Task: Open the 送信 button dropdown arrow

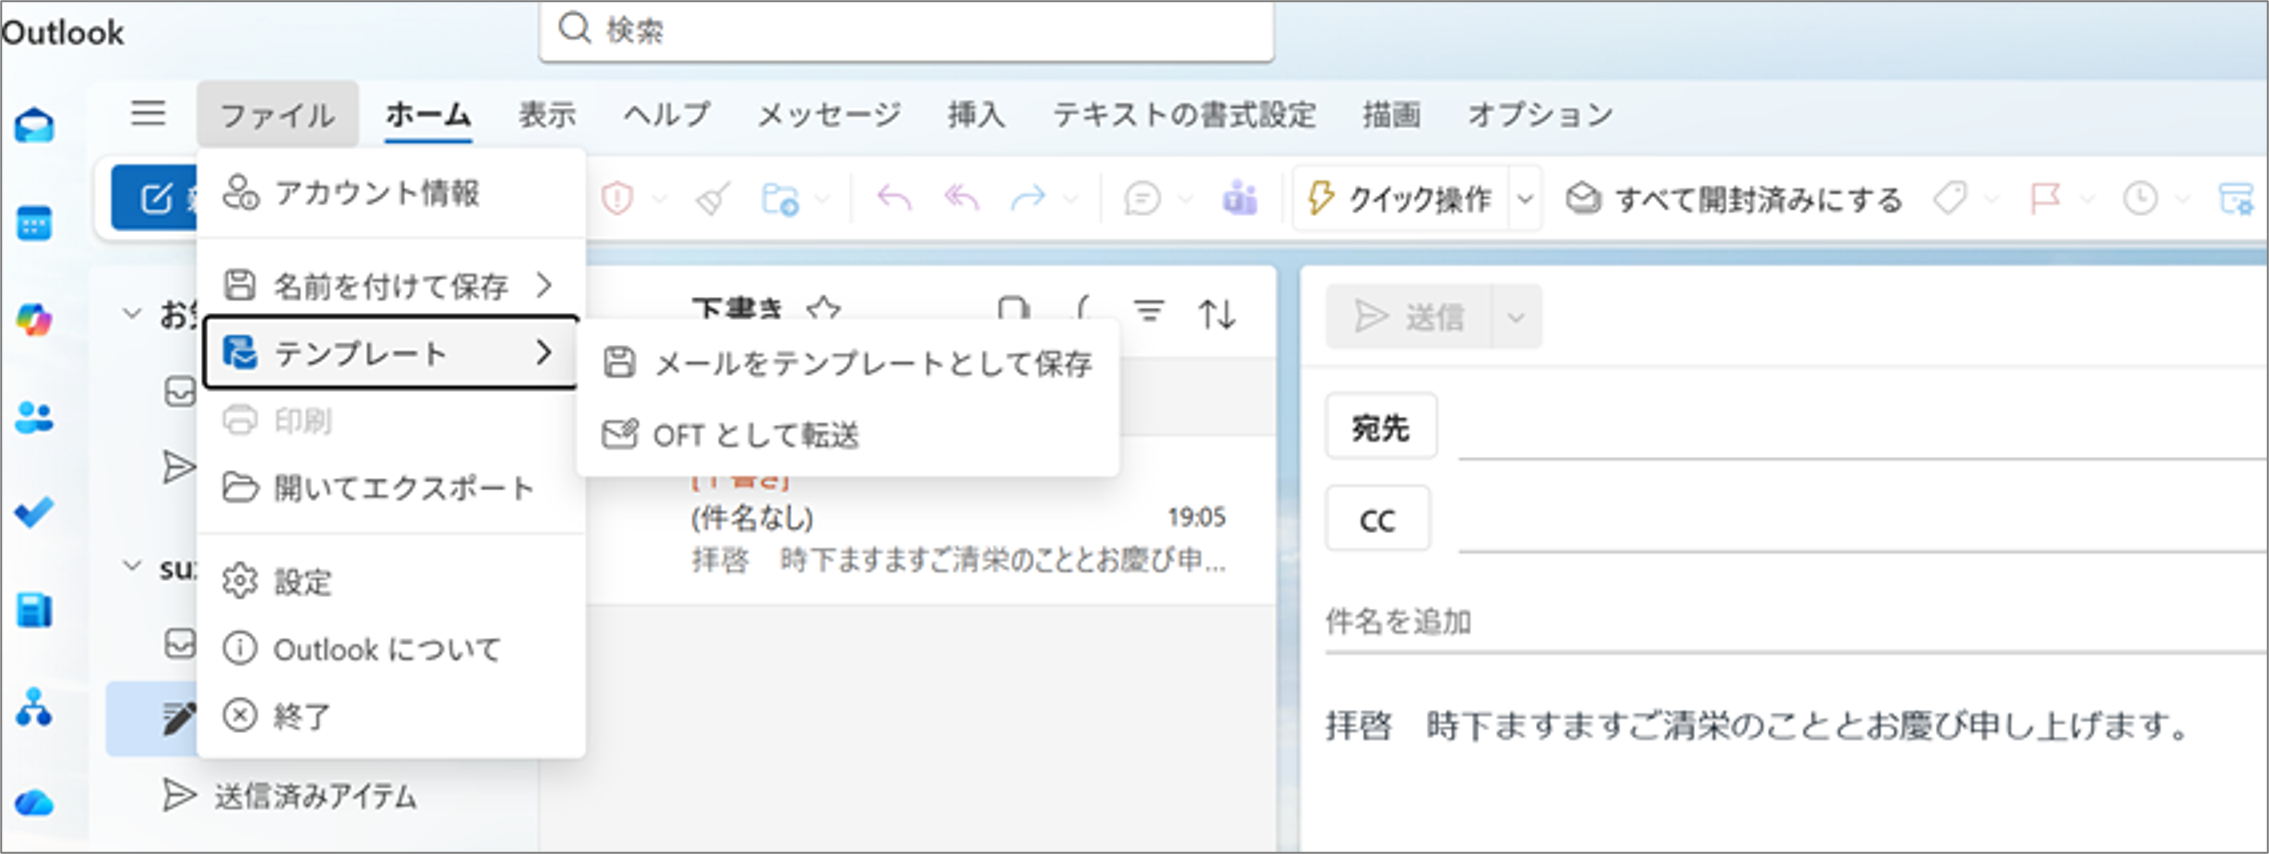Action: pos(1516,318)
